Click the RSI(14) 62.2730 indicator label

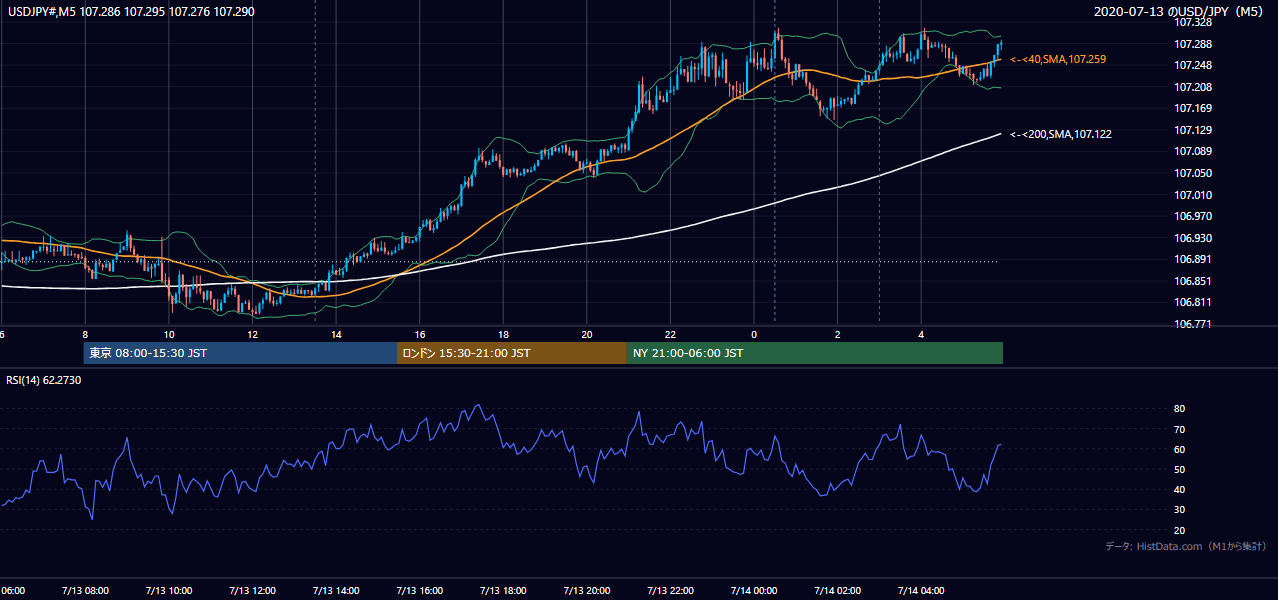coord(44,380)
